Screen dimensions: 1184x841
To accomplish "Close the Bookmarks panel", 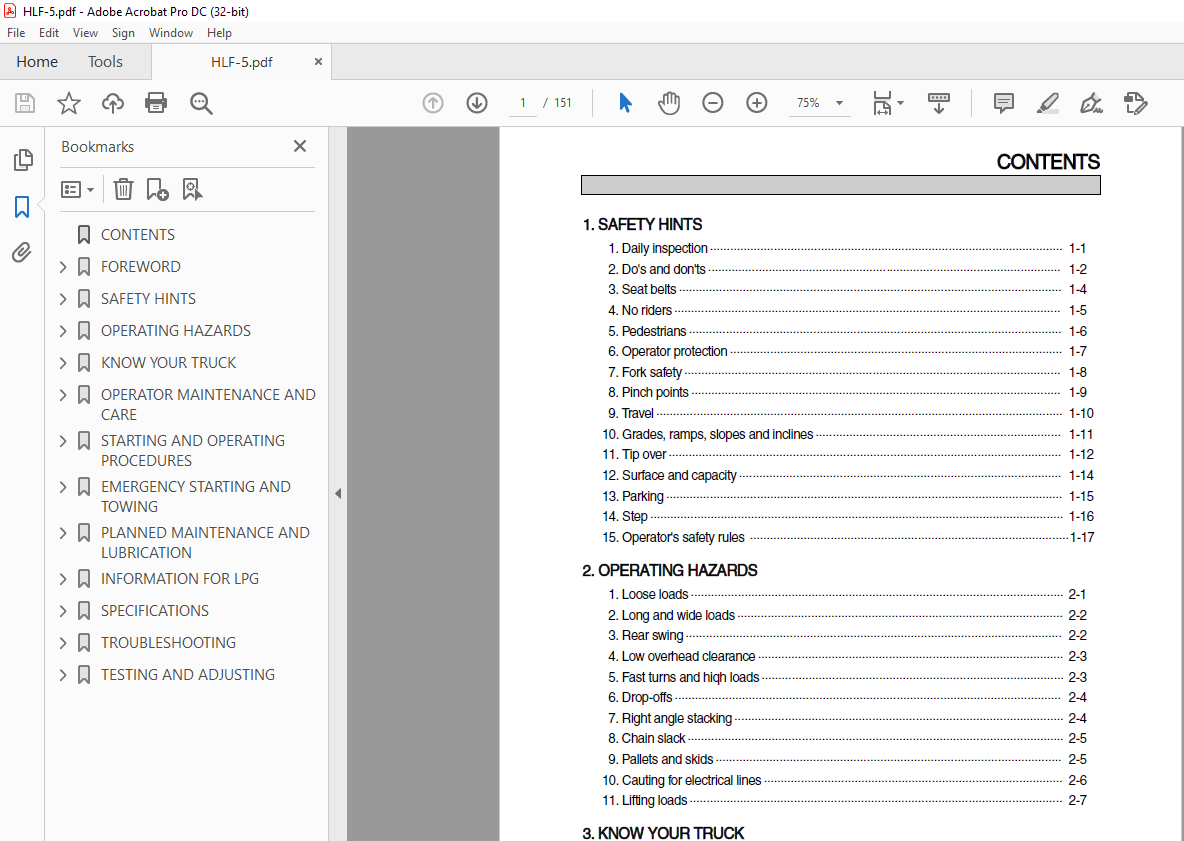I will tap(300, 146).
